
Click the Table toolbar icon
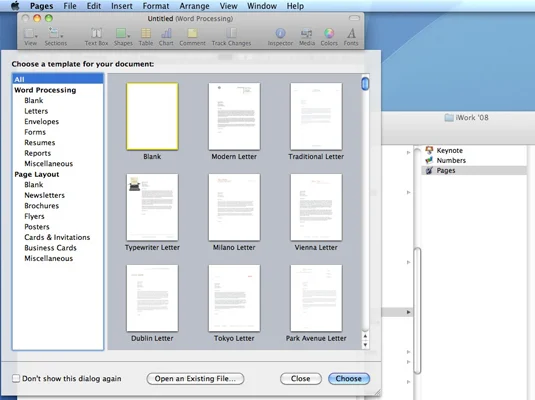click(146, 33)
